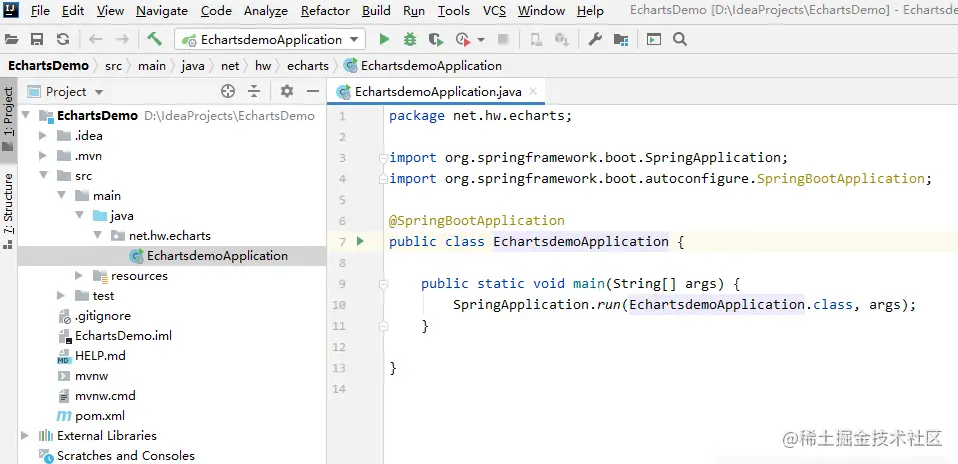Open the Navigate menu
Viewport: 958px width, 464px height.
pyautogui.click(x=162, y=10)
